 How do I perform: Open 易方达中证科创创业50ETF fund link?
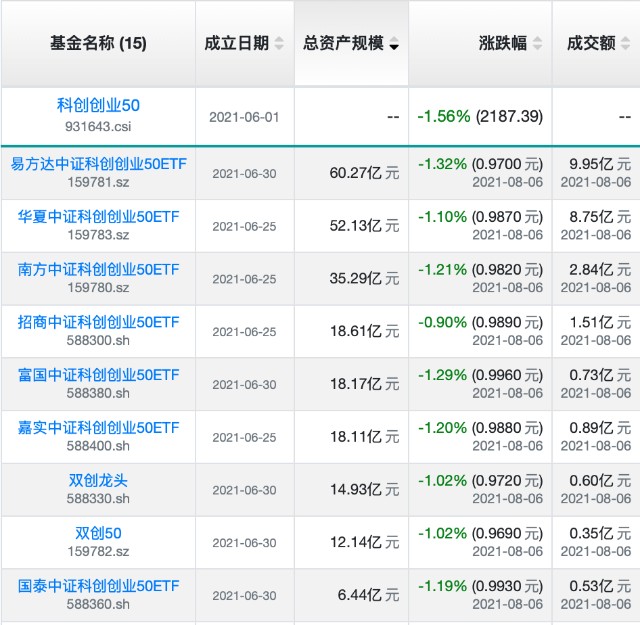coord(98,164)
